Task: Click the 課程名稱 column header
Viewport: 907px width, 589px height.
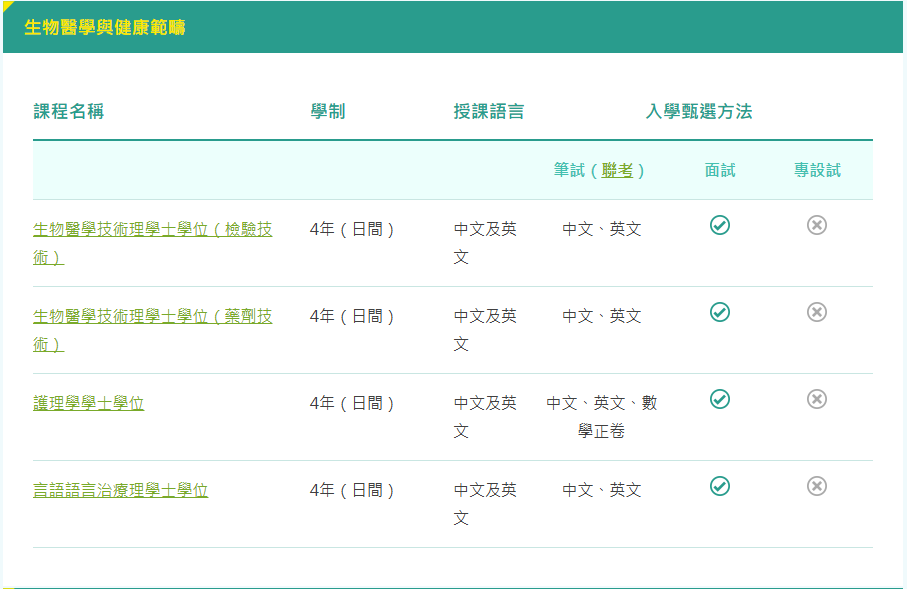Action: click(x=68, y=112)
